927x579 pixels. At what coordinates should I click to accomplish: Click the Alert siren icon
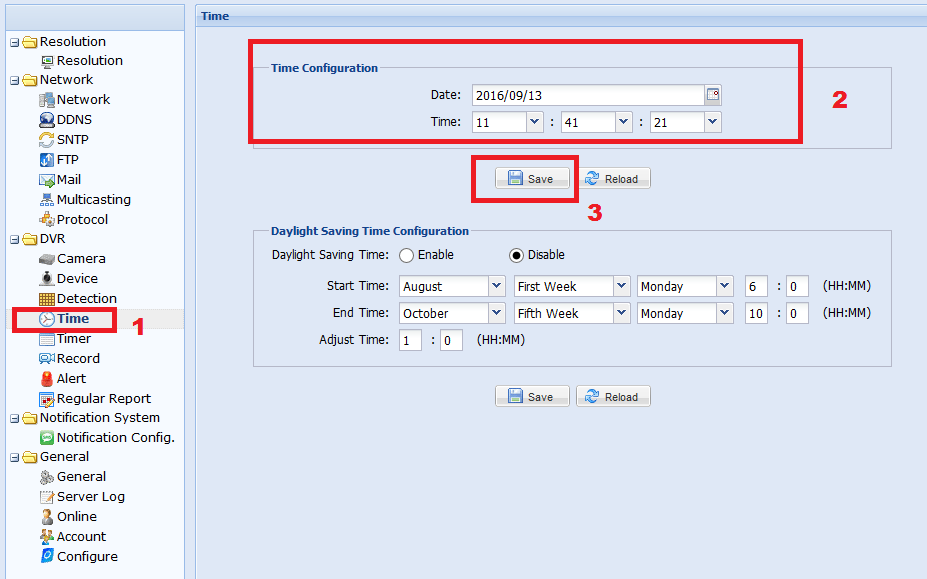47,379
